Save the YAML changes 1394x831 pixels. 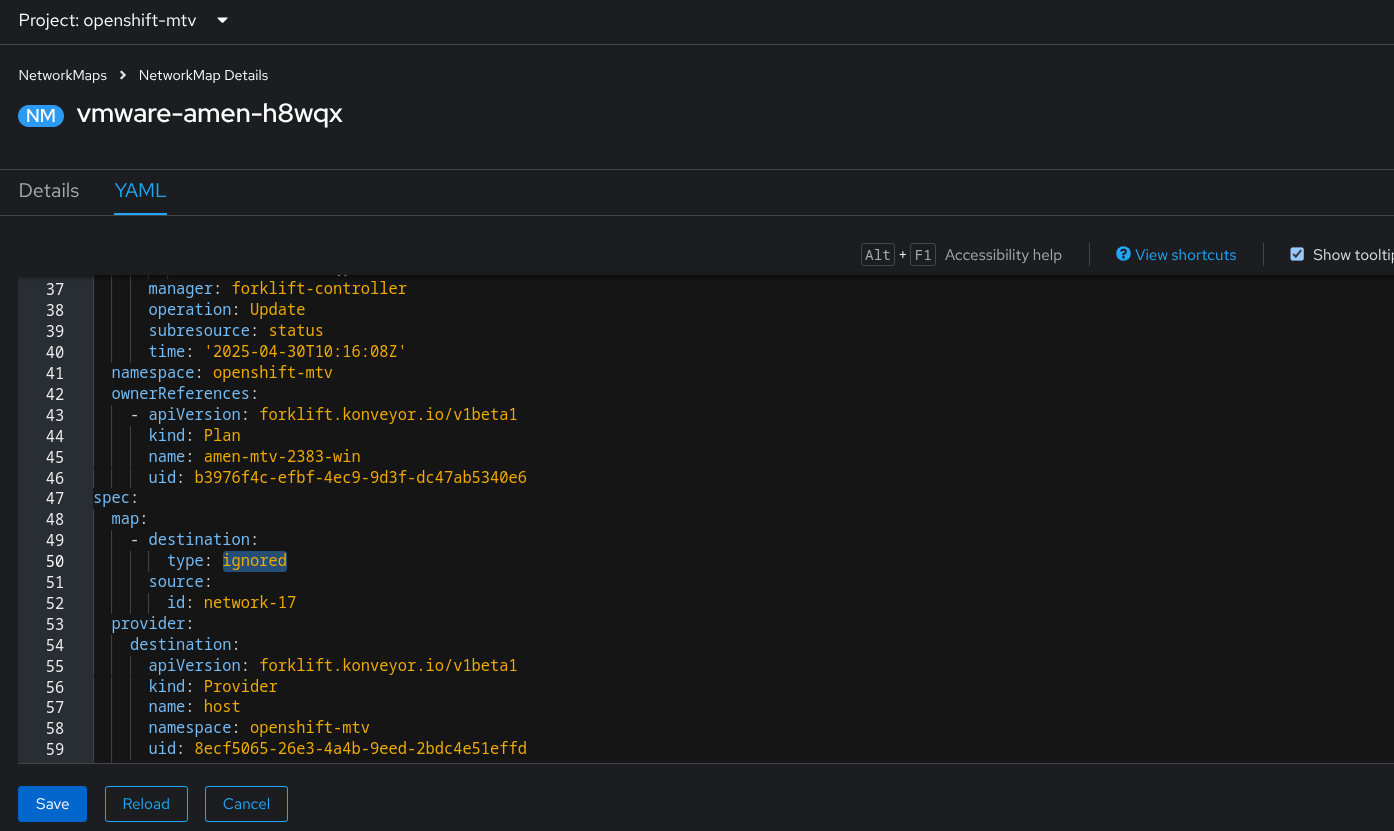pyautogui.click(x=52, y=804)
